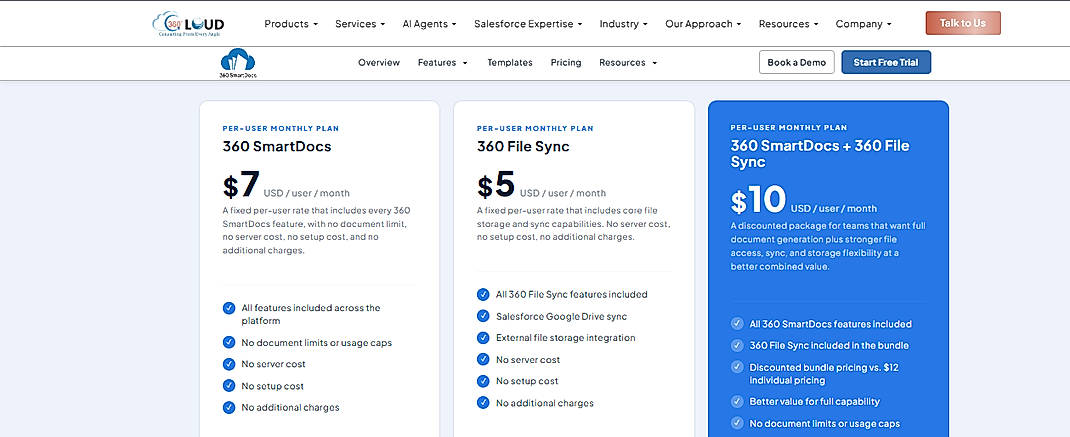This screenshot has height=437, width=1070.
Task: Click 'No document limits or usage caps' in SmartDocs card
Action: pos(317,342)
